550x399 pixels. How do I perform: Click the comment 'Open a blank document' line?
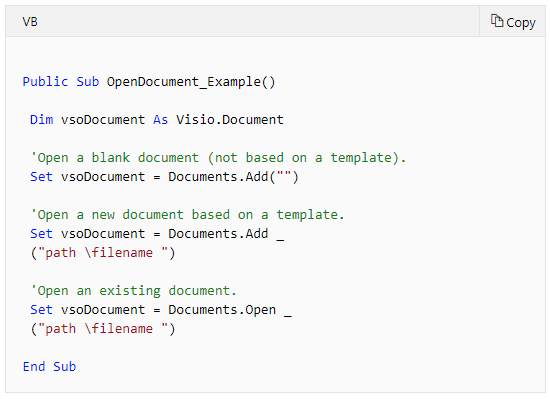(x=218, y=158)
